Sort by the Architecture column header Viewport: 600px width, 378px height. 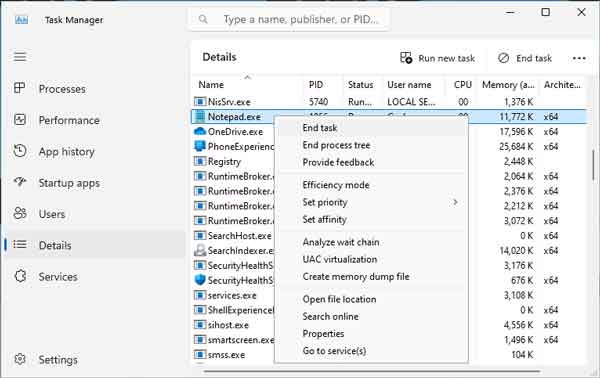[562, 85]
